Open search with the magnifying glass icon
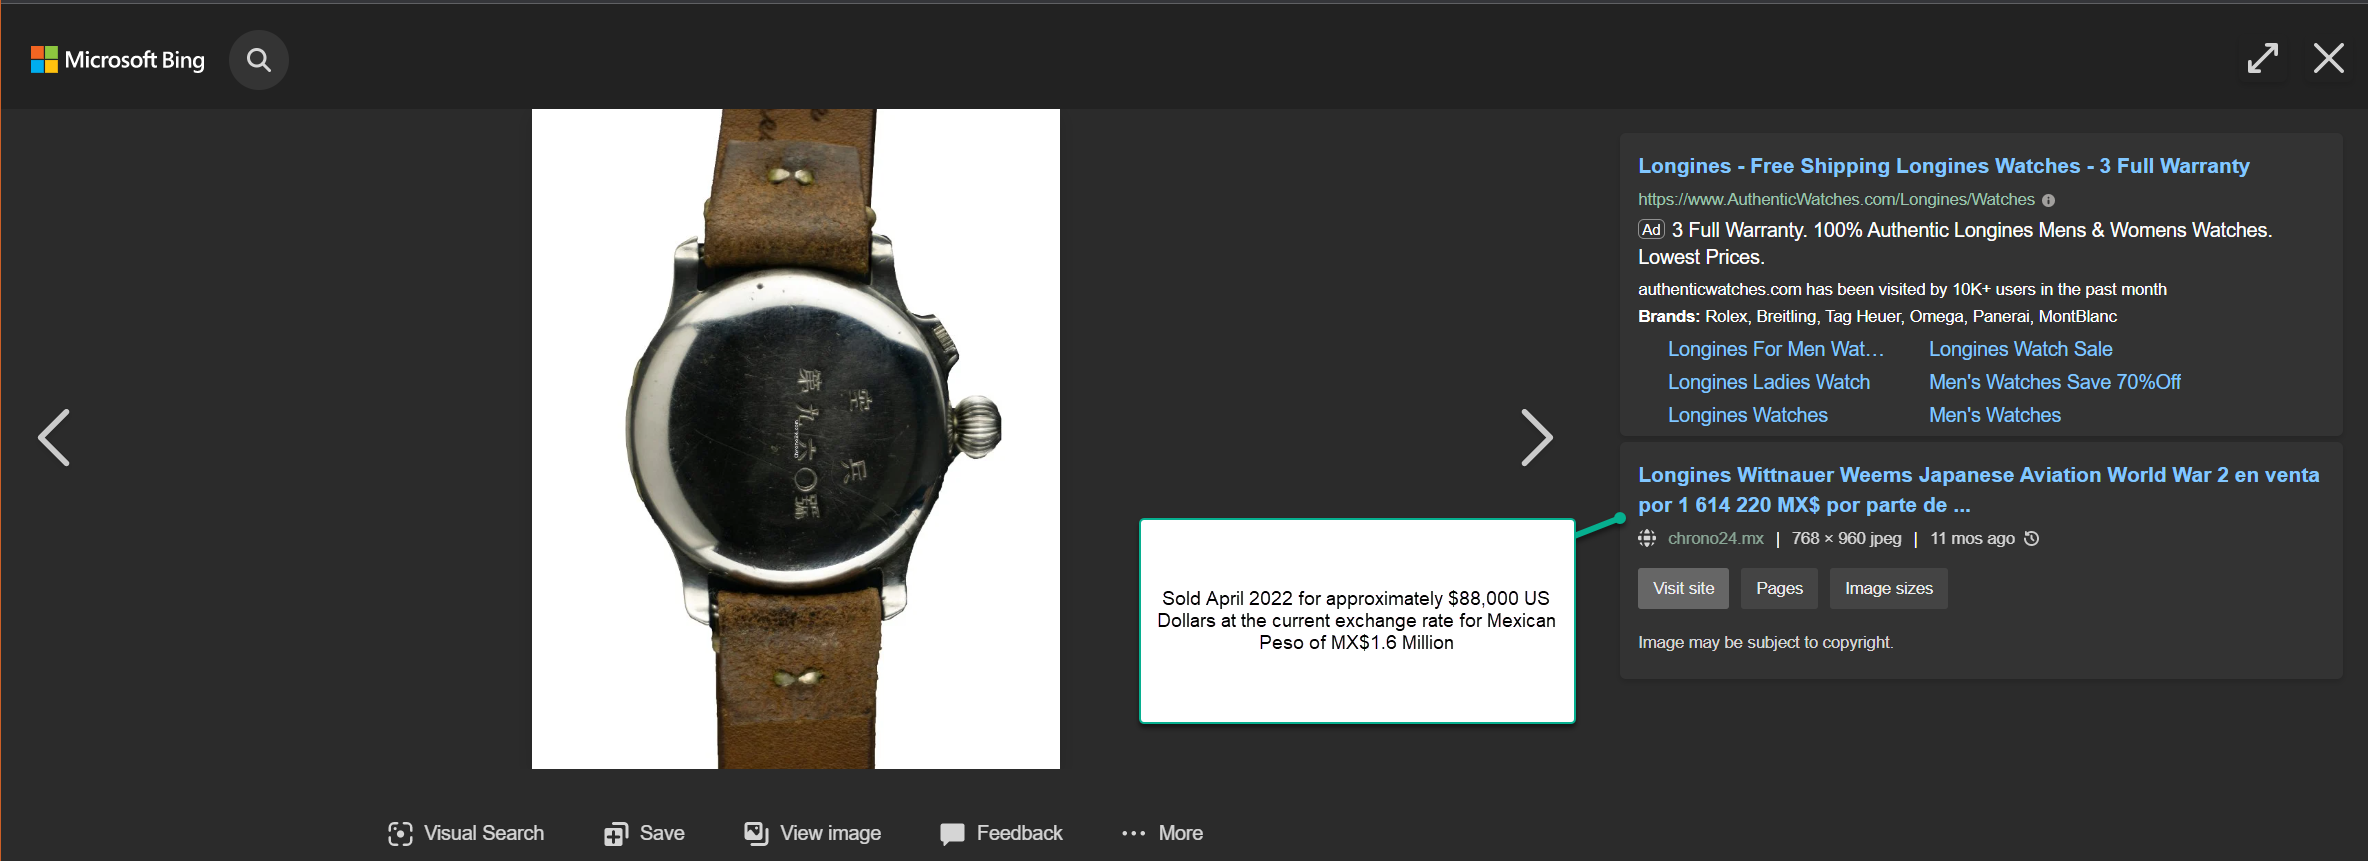Viewport: 2368px width, 861px height. tap(259, 60)
